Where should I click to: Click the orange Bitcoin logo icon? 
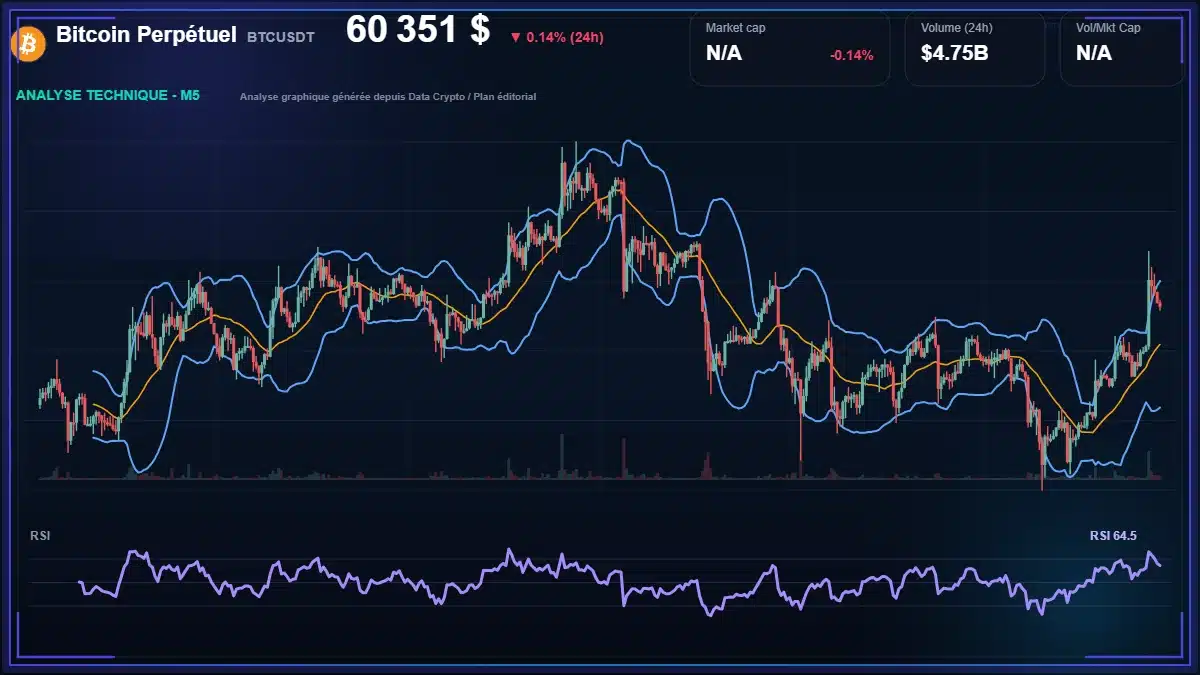coord(27,43)
